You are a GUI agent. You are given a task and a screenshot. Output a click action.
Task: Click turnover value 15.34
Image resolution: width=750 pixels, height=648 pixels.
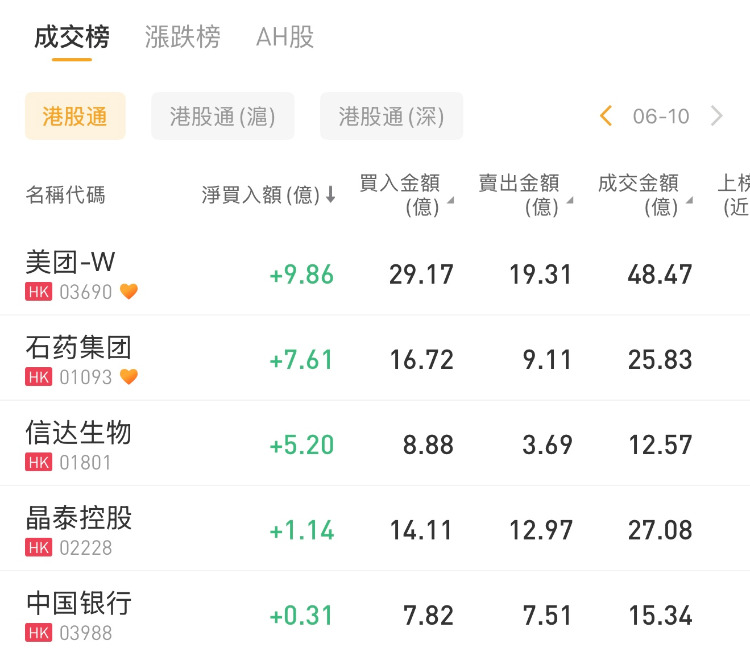(660, 615)
